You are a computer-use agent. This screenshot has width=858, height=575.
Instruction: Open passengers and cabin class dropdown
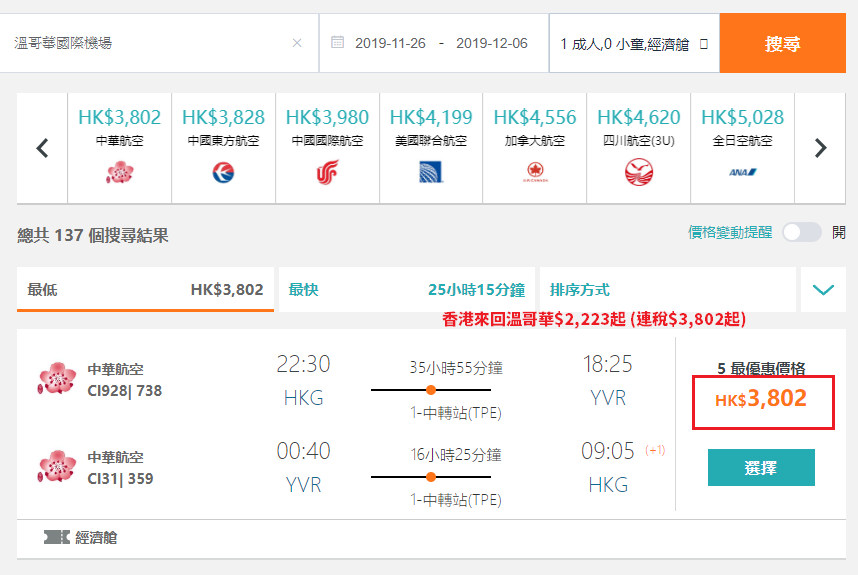click(634, 44)
